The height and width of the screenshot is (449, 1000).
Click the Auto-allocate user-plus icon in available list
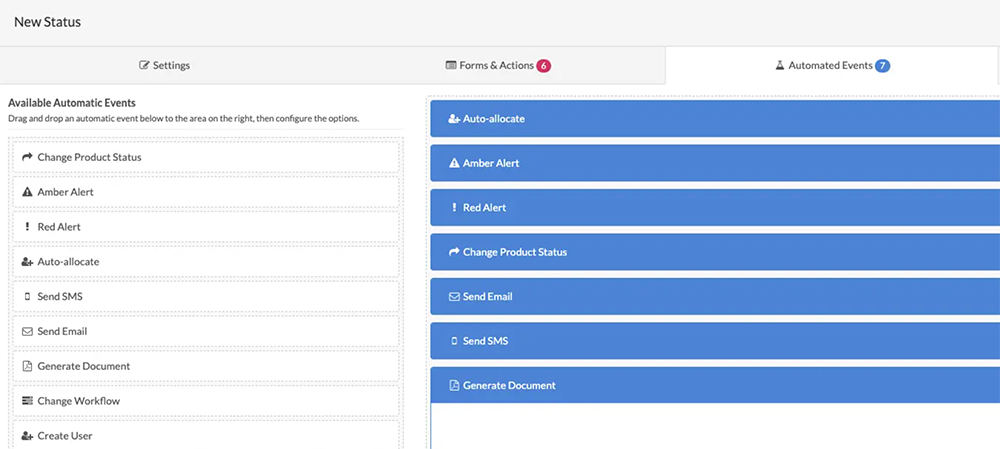[27, 261]
